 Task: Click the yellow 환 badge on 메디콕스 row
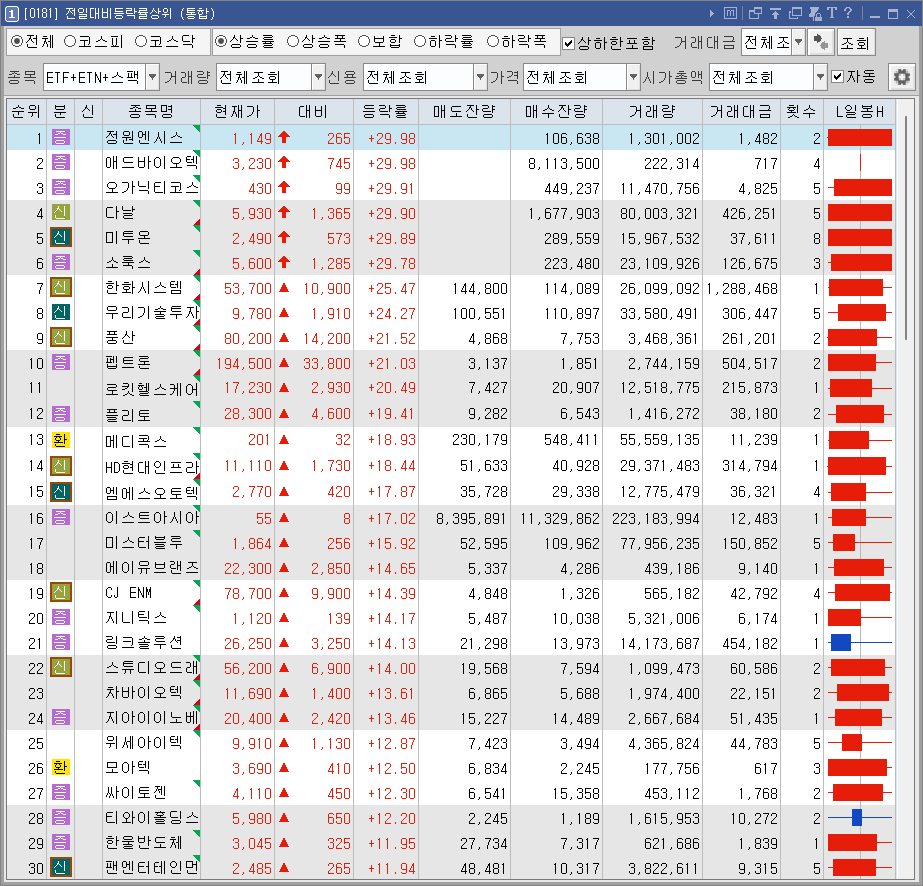coord(60,440)
